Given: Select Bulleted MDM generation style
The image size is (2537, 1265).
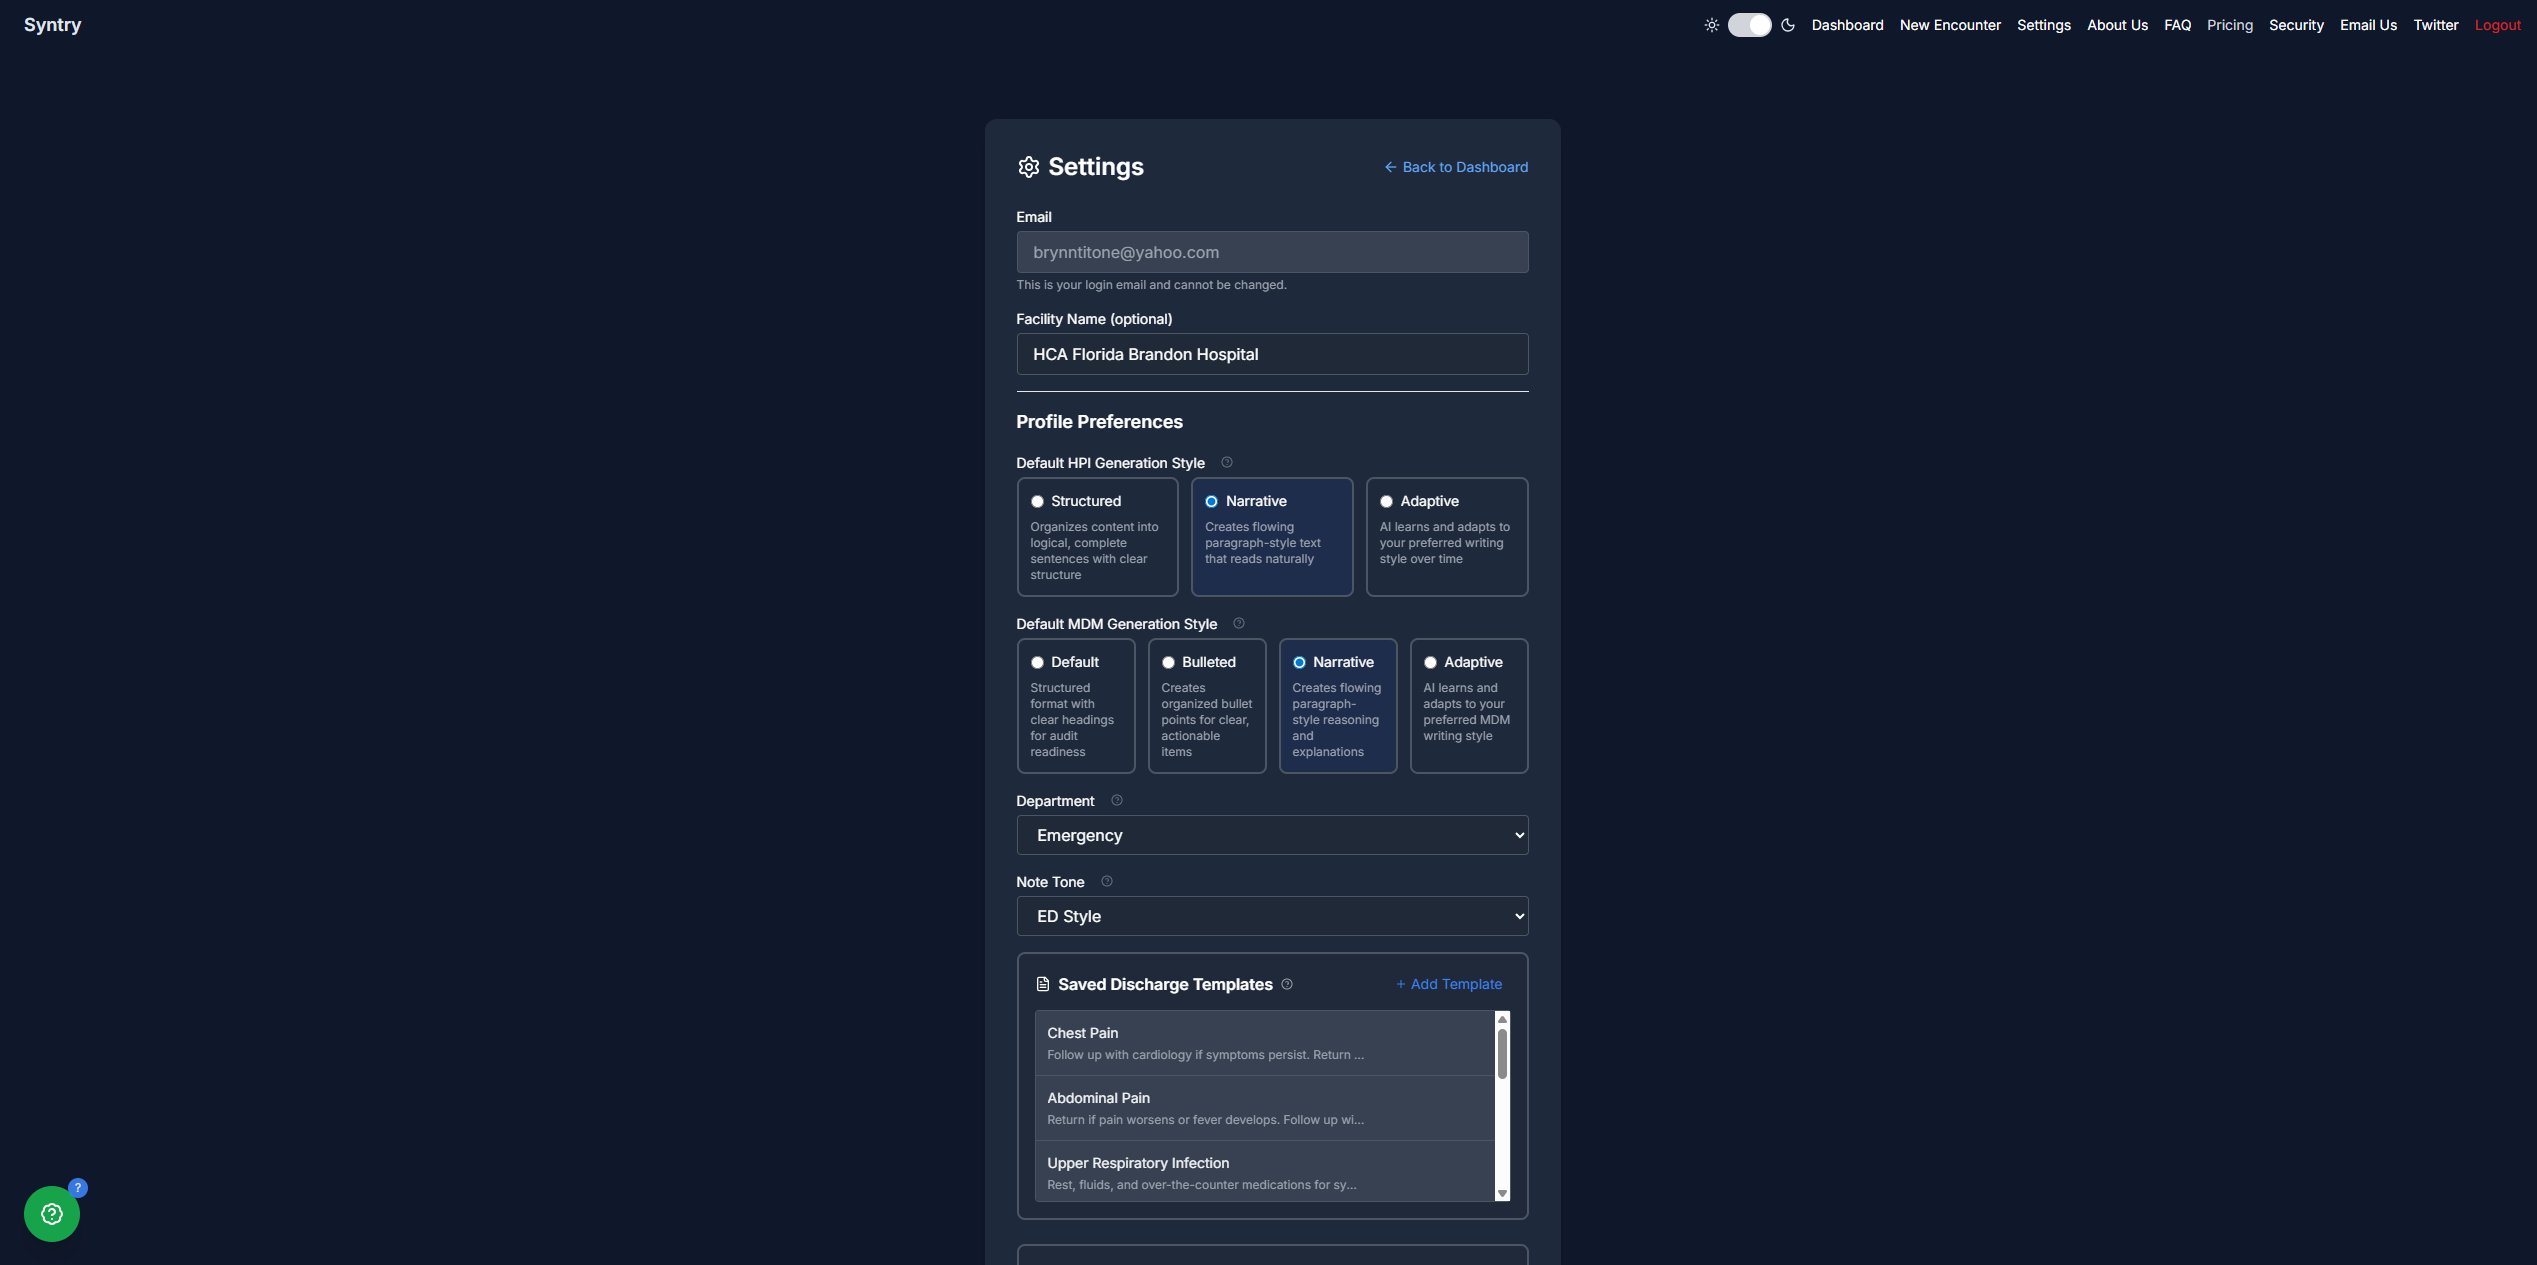Looking at the screenshot, I should point(1207,706).
